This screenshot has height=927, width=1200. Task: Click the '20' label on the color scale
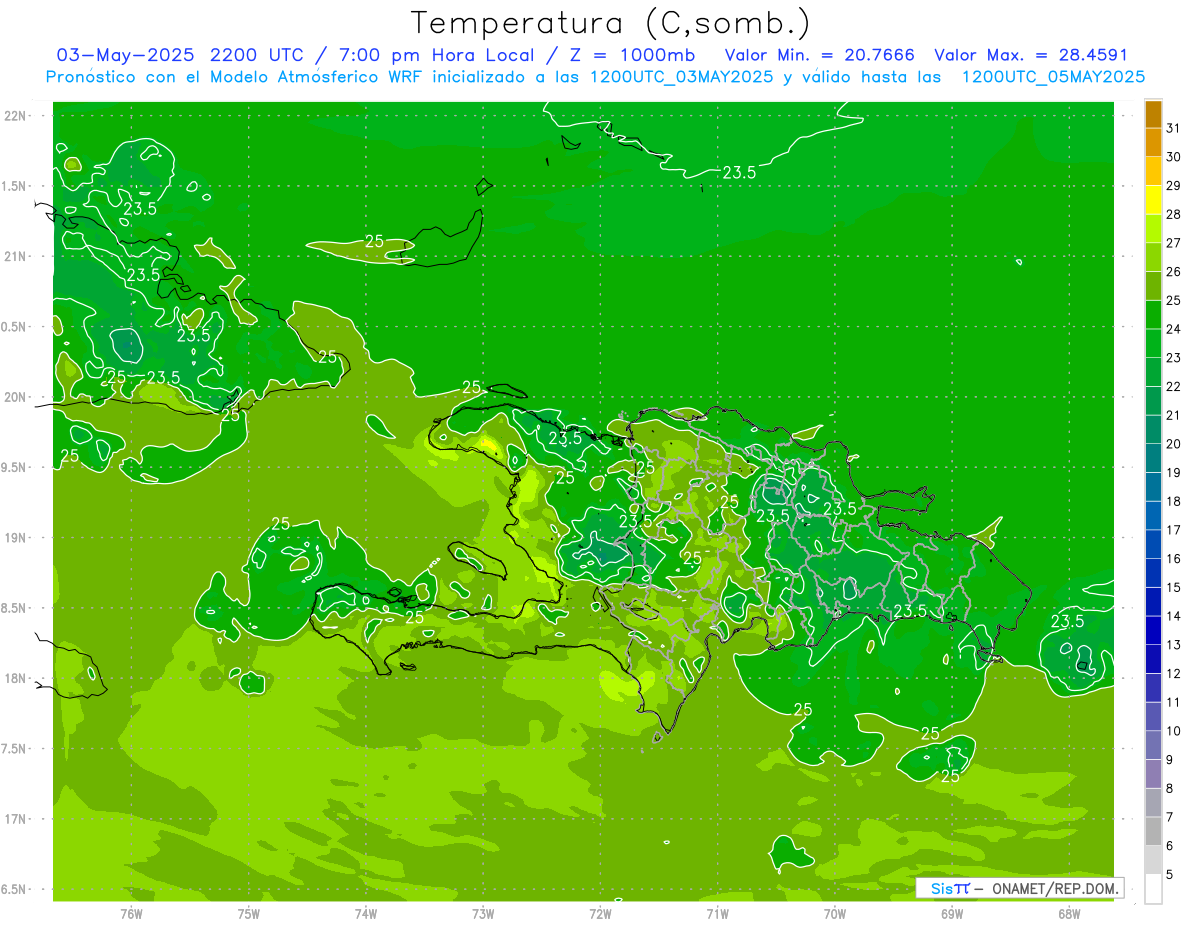click(x=1173, y=444)
